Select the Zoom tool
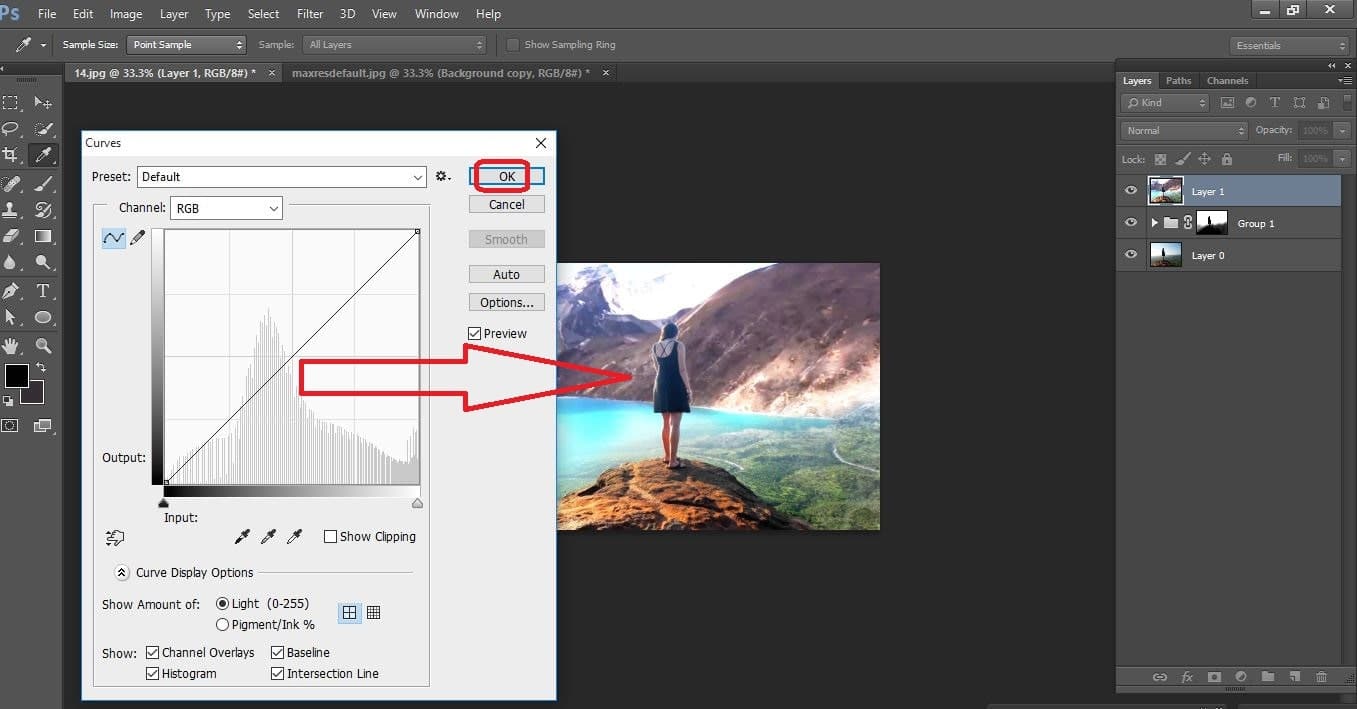Viewport: 1357px width, 709px height. point(42,345)
